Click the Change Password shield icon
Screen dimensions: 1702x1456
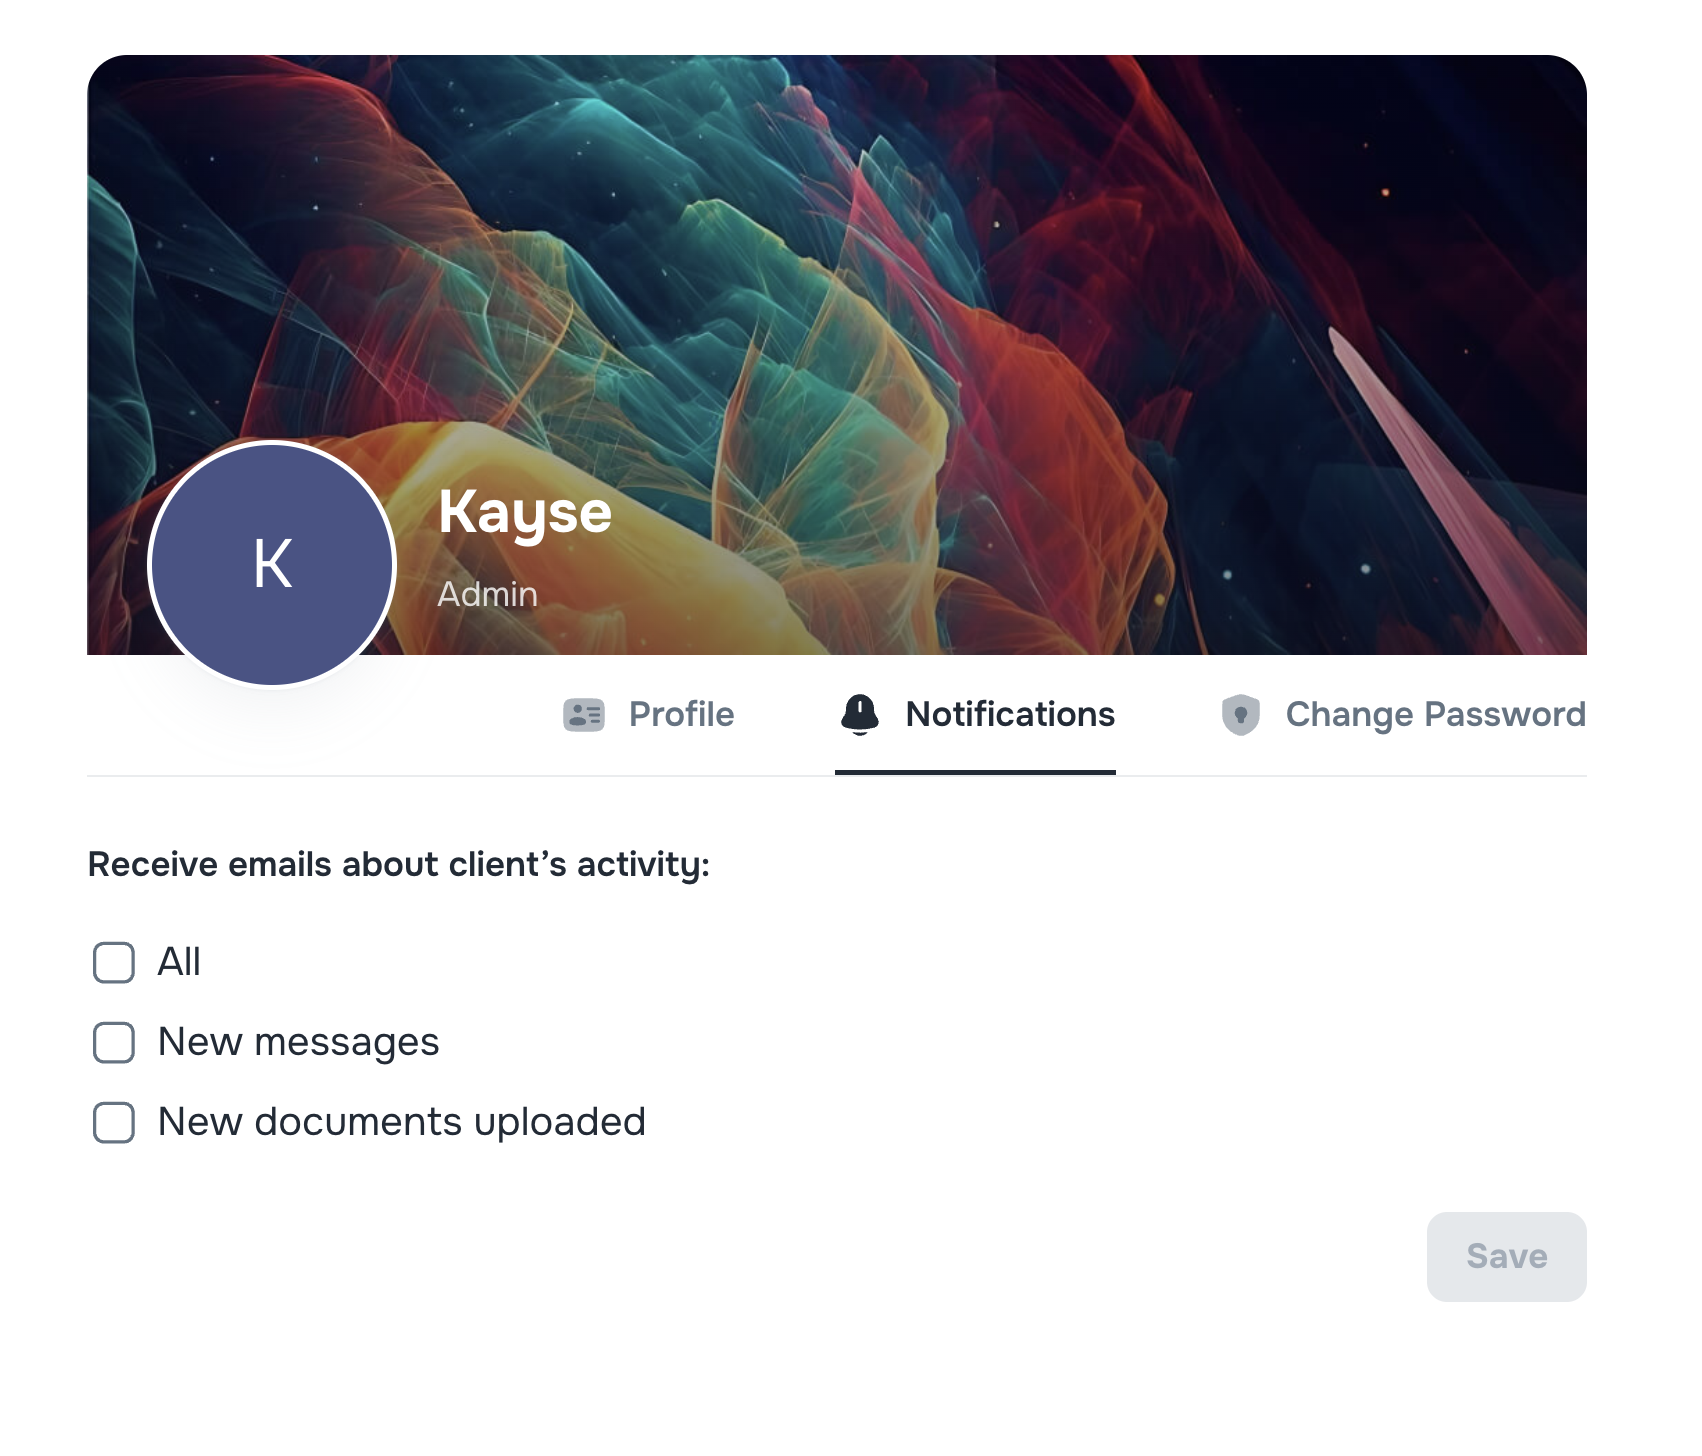1242,714
